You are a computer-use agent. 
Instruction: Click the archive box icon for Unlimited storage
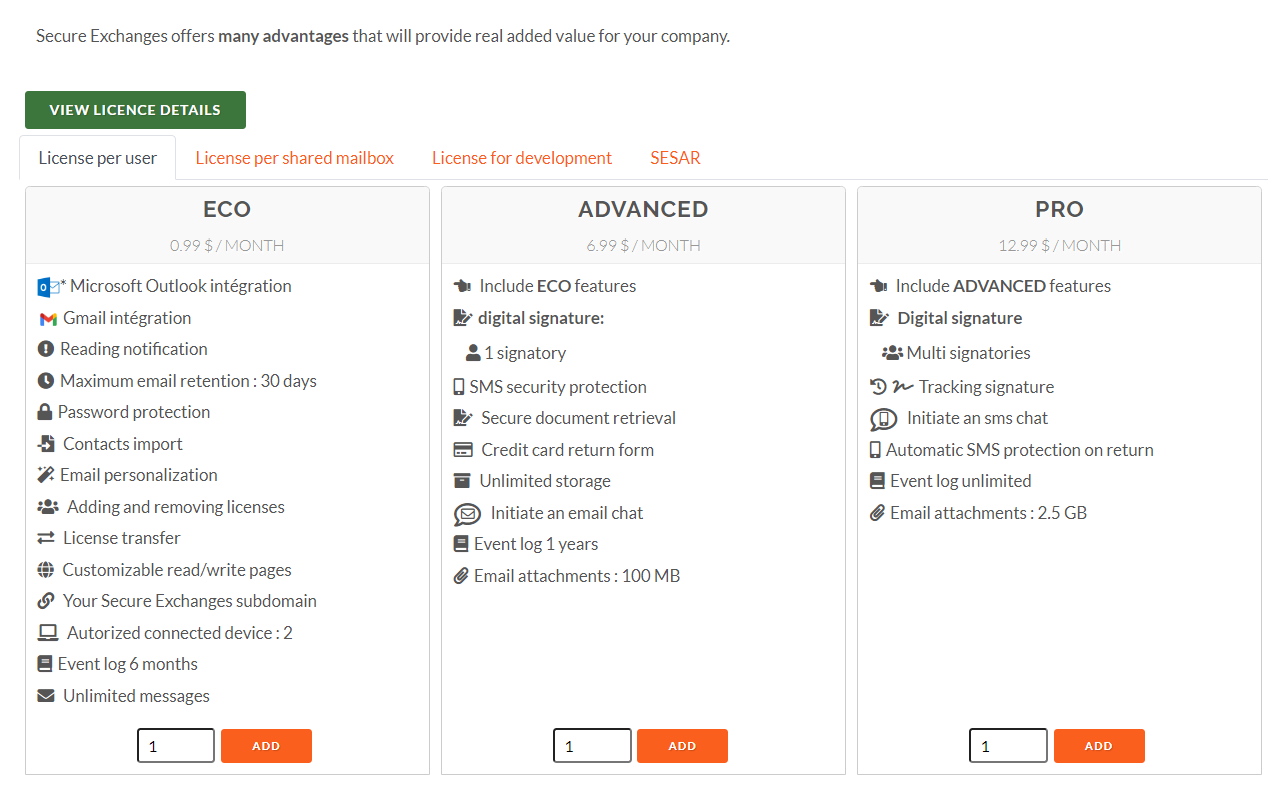click(462, 481)
